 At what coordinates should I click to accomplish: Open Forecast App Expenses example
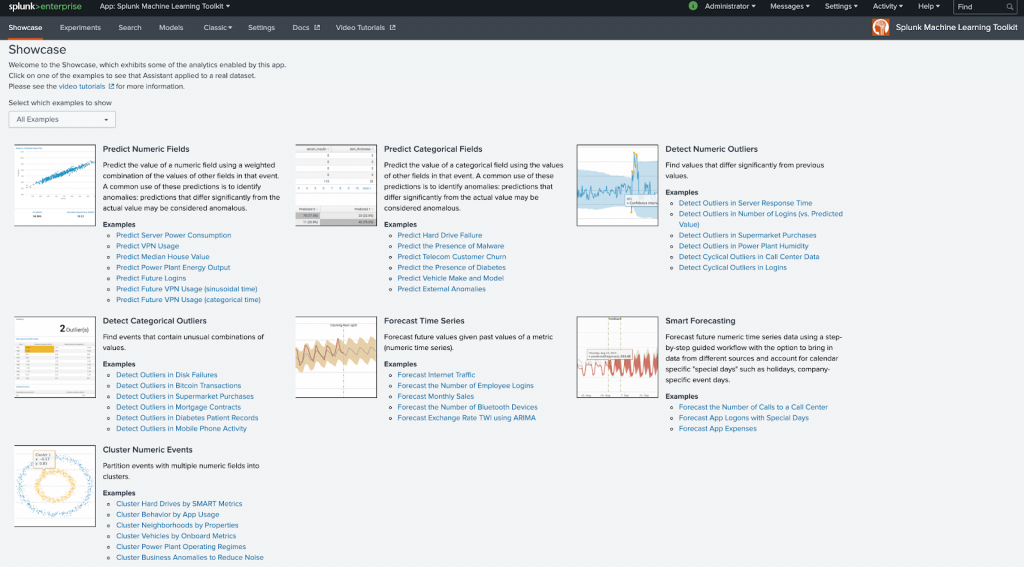click(718, 429)
